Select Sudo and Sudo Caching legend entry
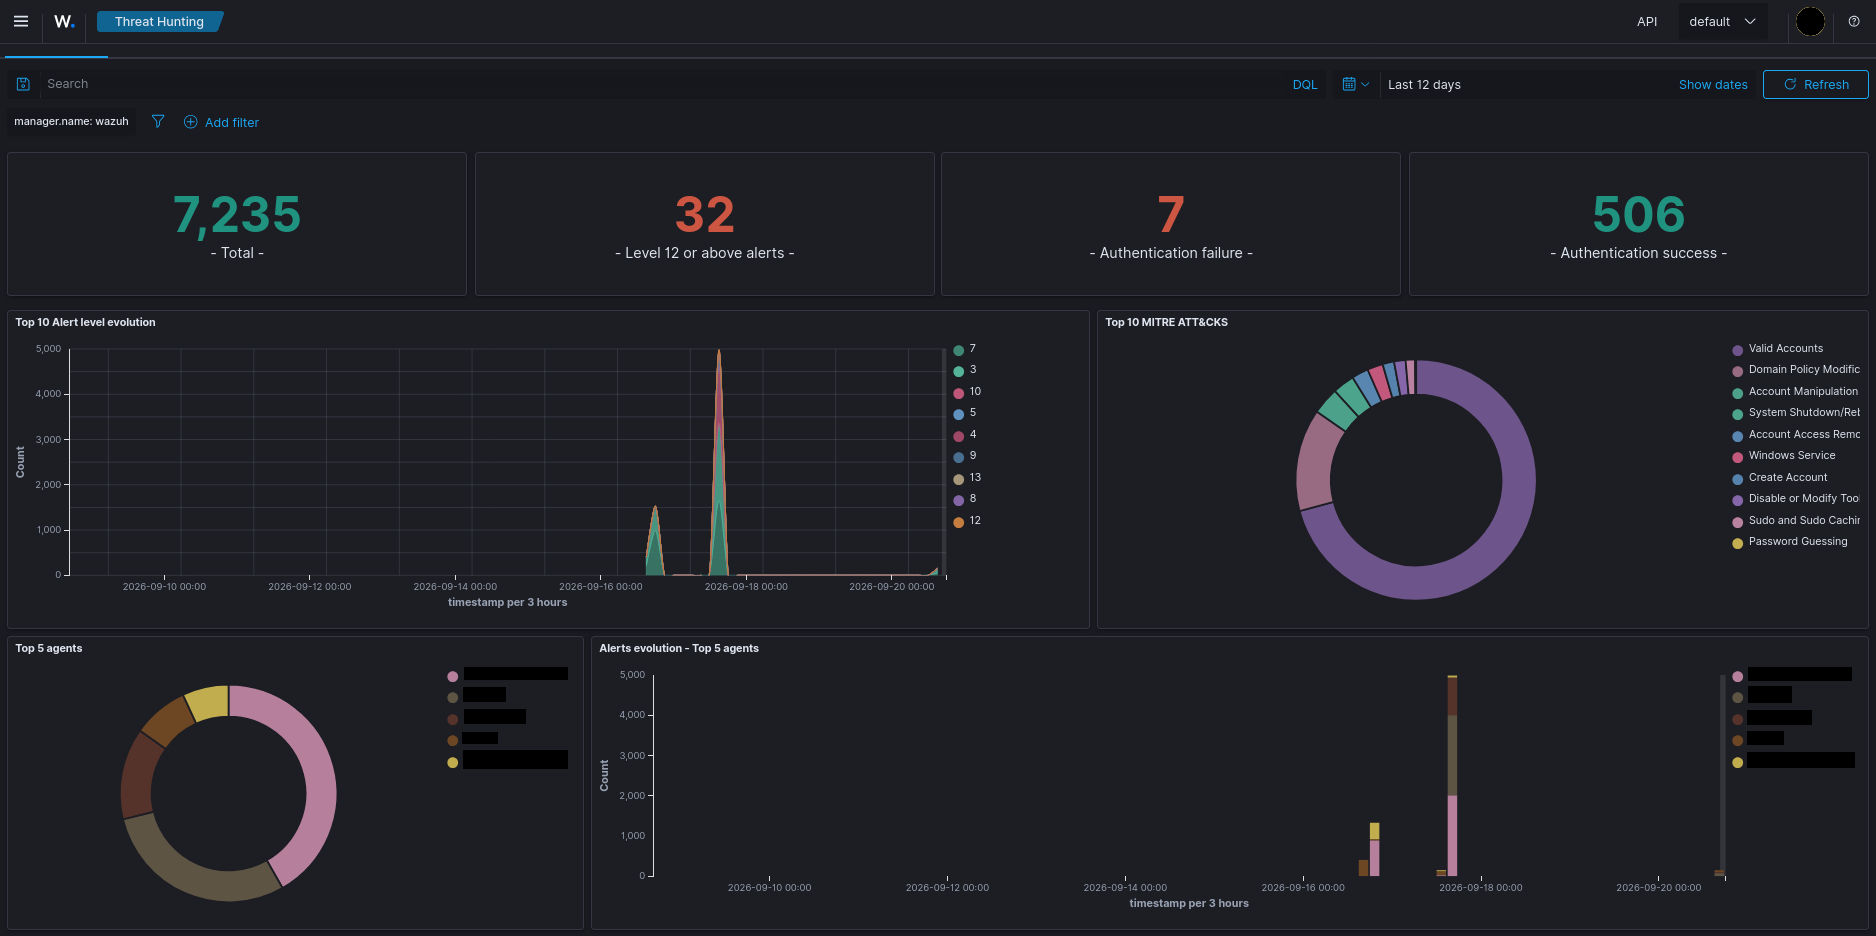This screenshot has height=936, width=1876. [x=1796, y=520]
